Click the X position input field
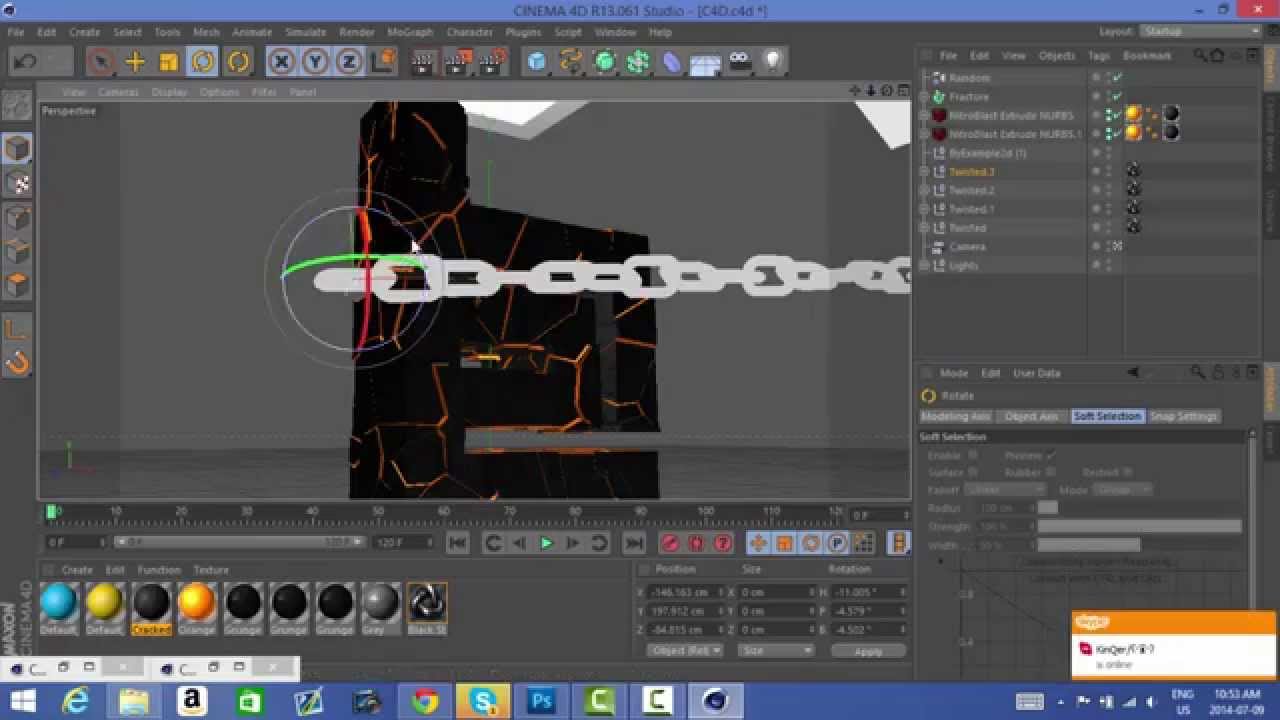The width and height of the screenshot is (1280, 720). point(686,593)
